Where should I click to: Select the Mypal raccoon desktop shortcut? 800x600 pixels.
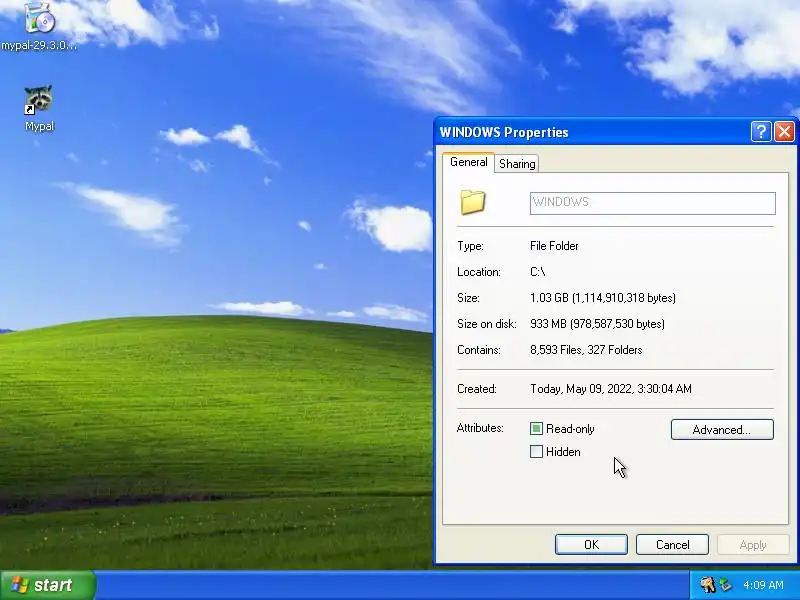coord(39,108)
